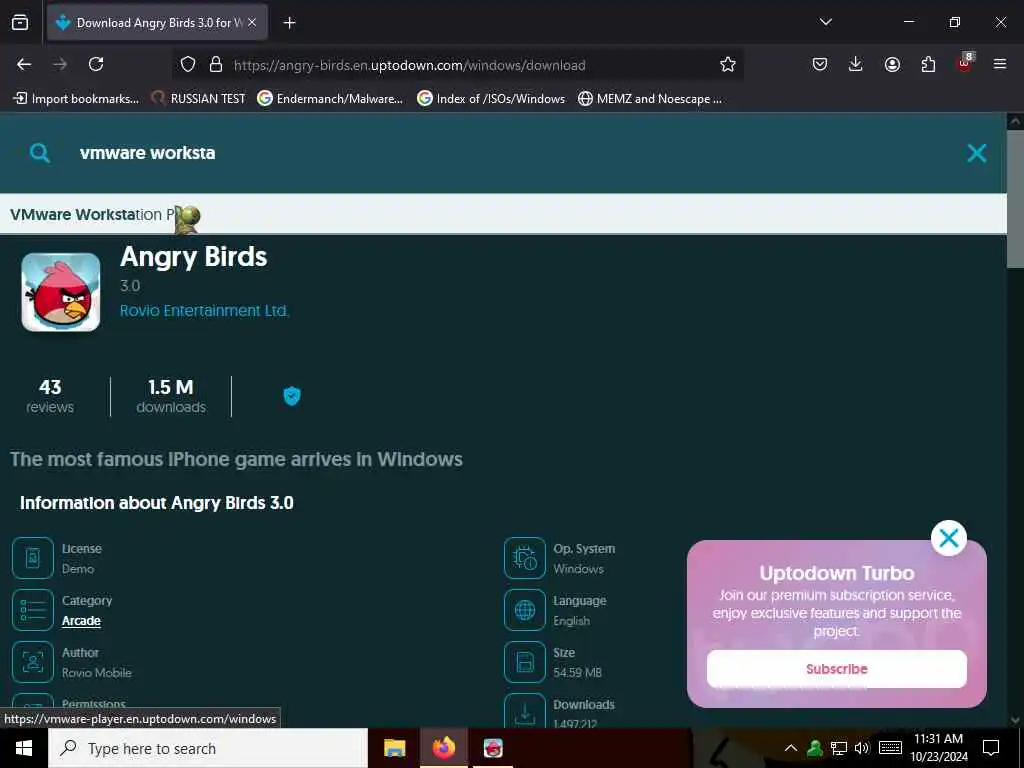Close the Download Angry Birds tab
1024x768 pixels.
point(252,22)
